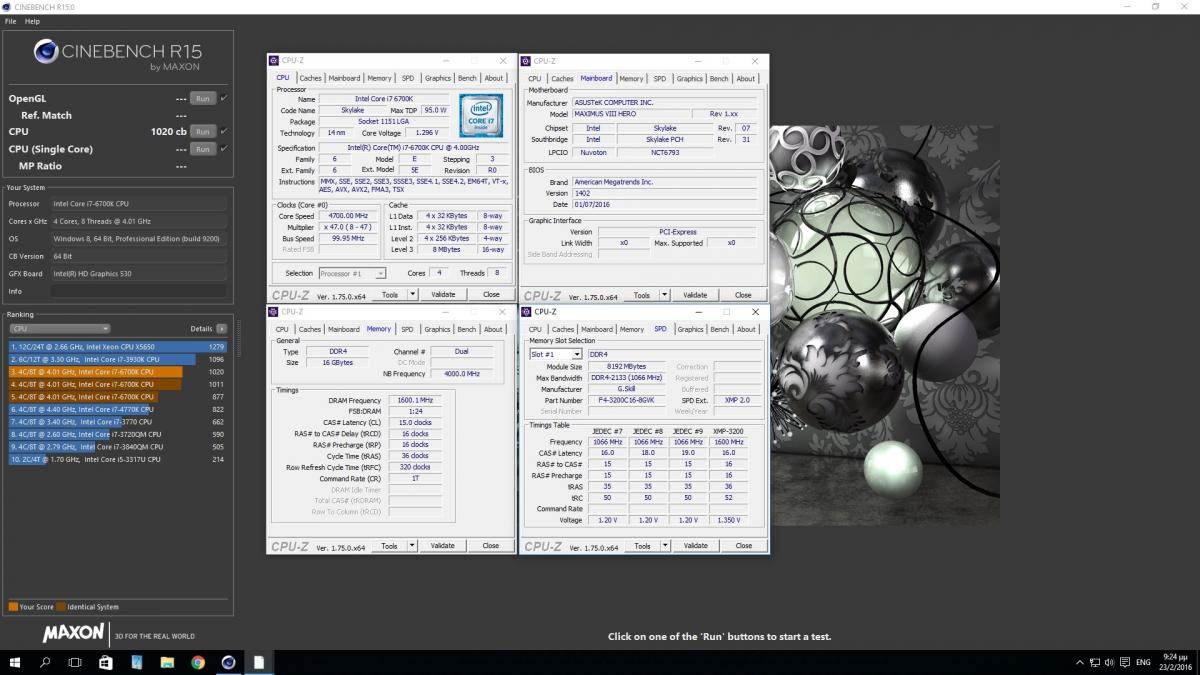
Task: Show hidden system tray icons
Action: pyautogui.click(x=1079, y=662)
